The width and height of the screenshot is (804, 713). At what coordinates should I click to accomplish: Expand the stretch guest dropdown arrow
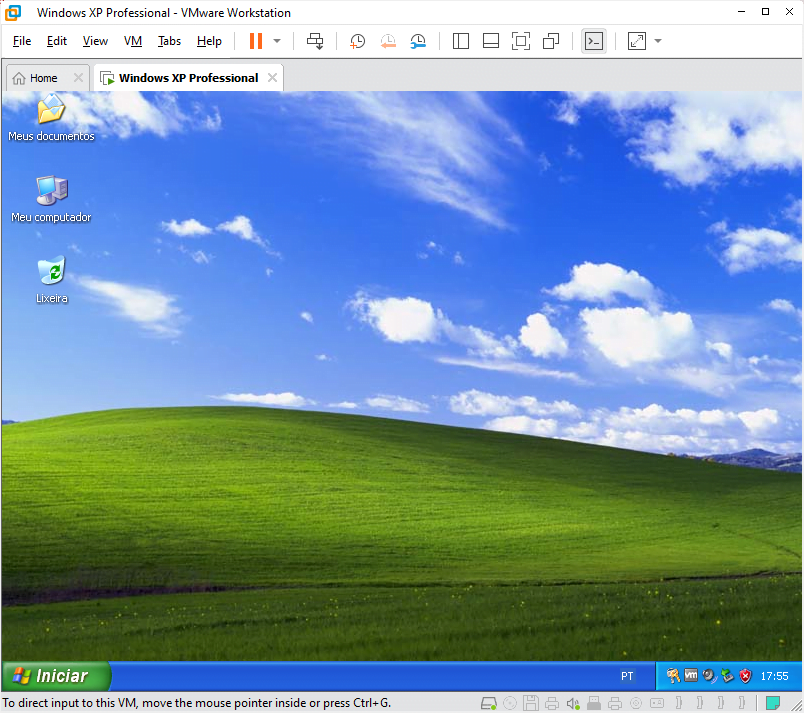[658, 41]
